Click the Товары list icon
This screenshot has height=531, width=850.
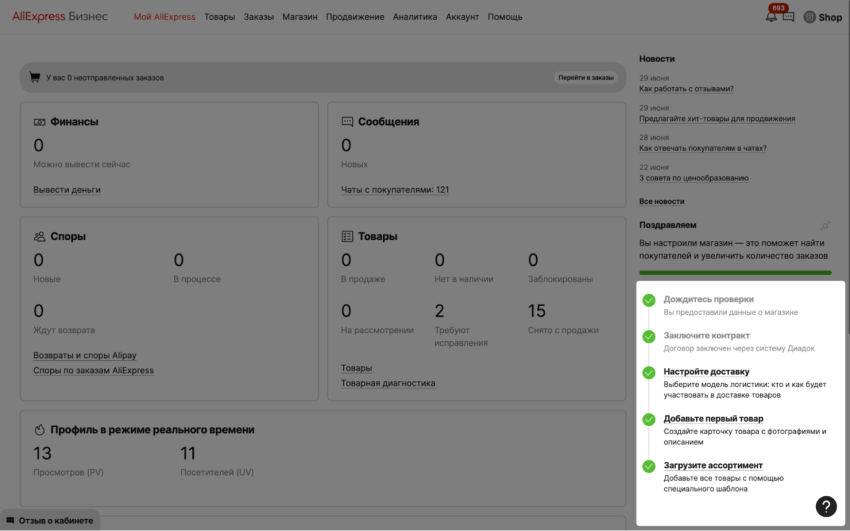(347, 236)
